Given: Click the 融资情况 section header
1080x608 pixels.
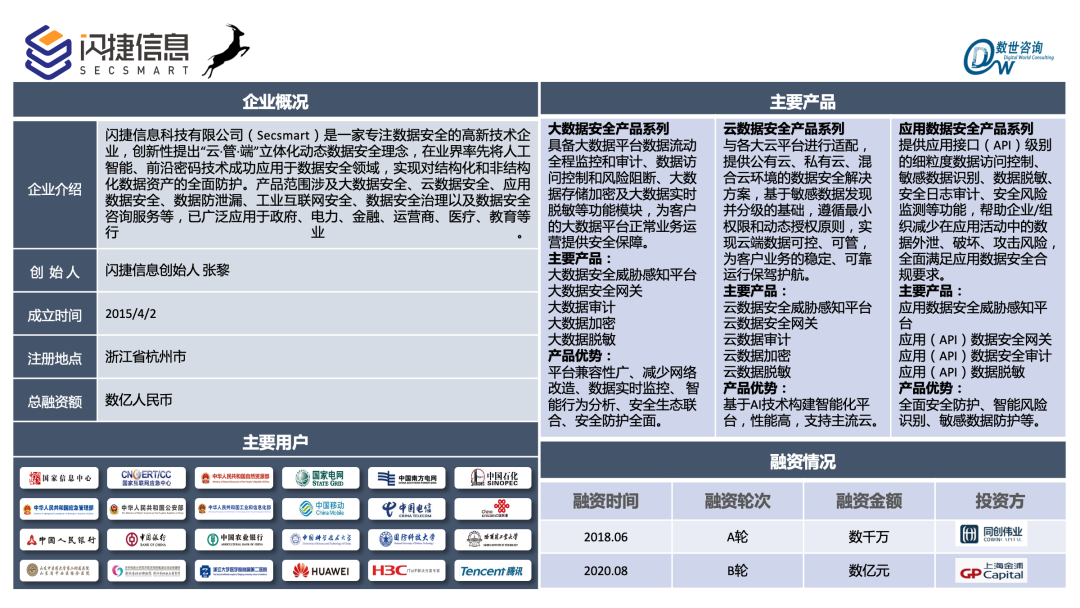Looking at the screenshot, I should point(802,461).
